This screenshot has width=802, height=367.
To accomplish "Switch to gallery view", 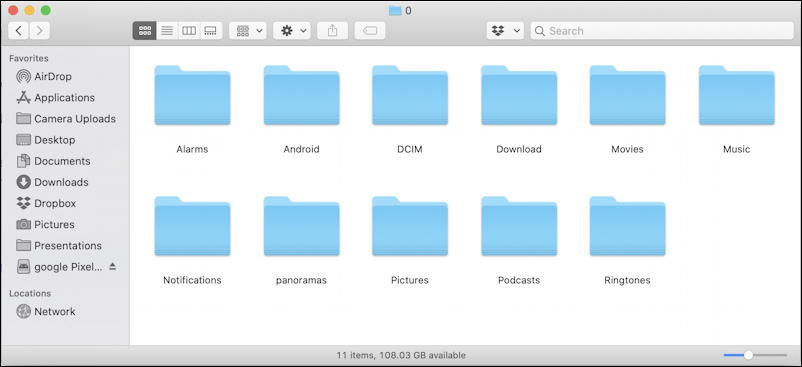I will pos(211,31).
